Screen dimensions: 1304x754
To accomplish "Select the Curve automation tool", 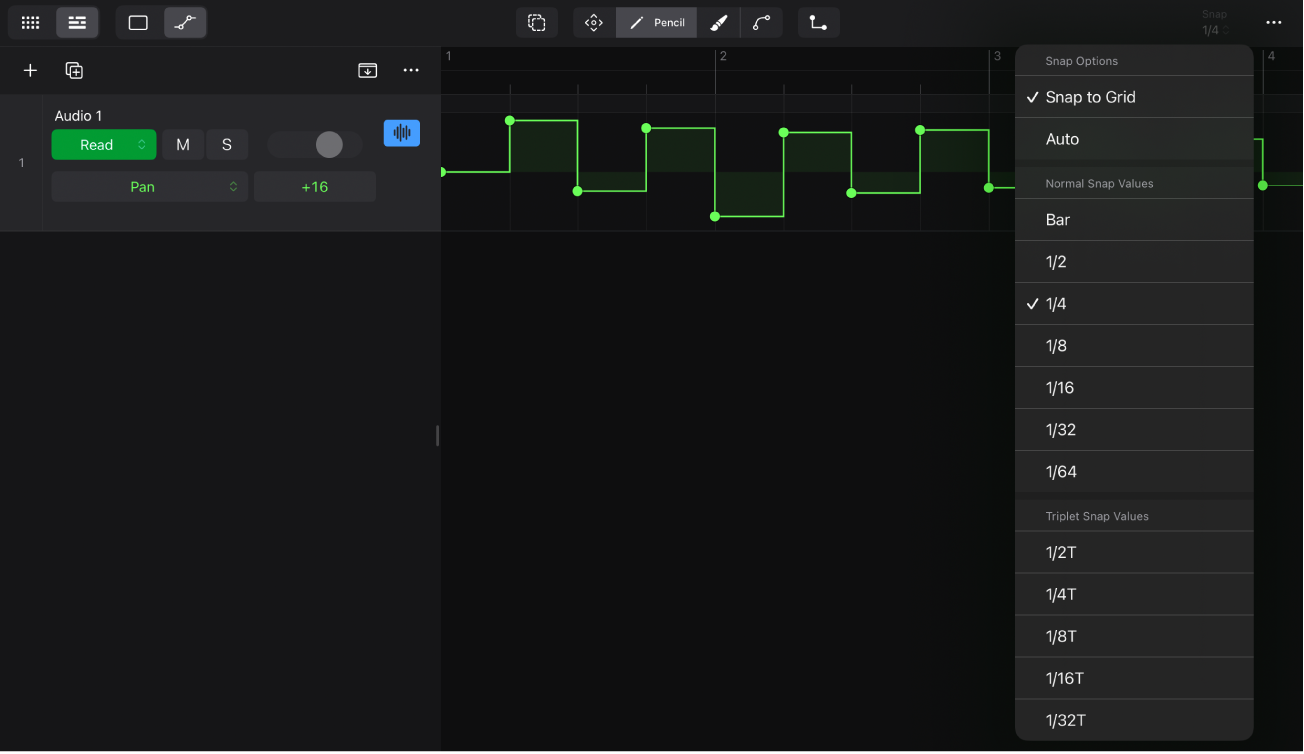I will pos(761,22).
